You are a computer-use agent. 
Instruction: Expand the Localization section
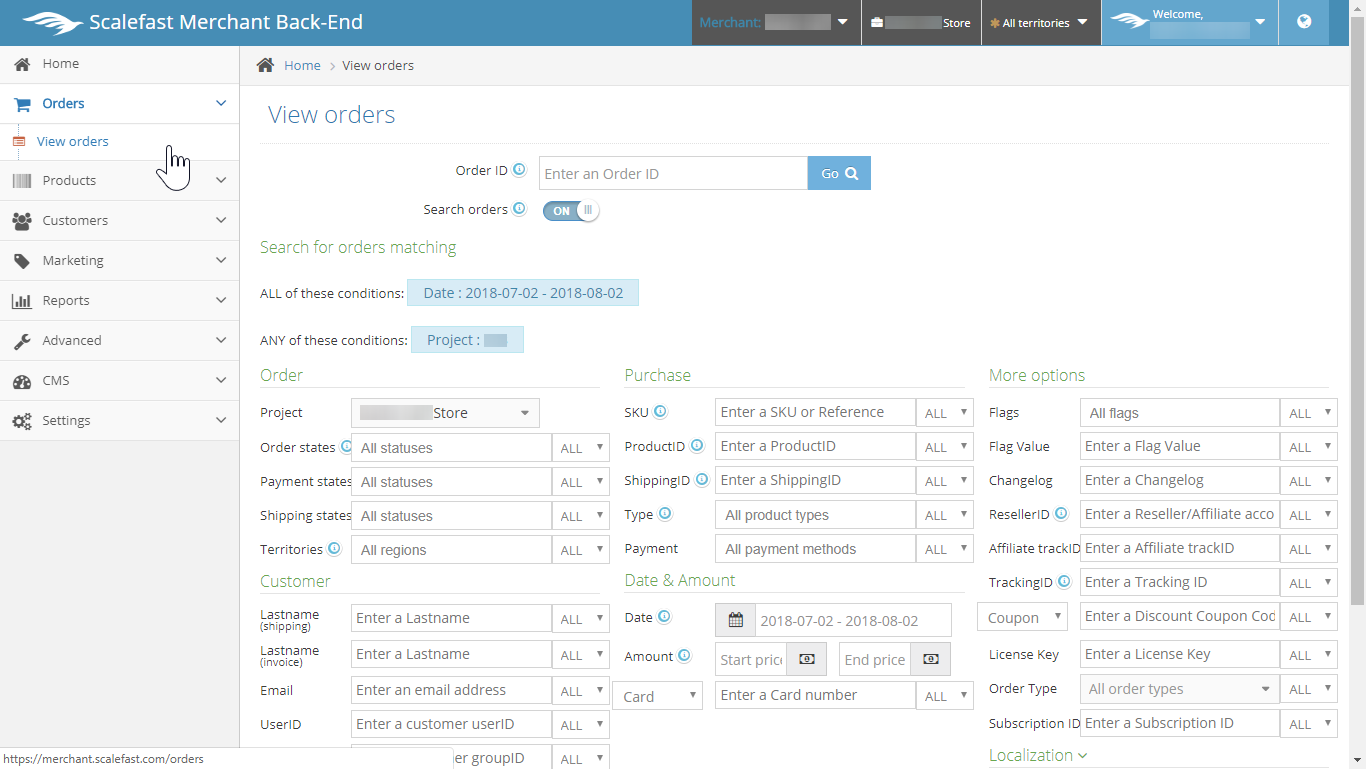pyautogui.click(x=1037, y=755)
